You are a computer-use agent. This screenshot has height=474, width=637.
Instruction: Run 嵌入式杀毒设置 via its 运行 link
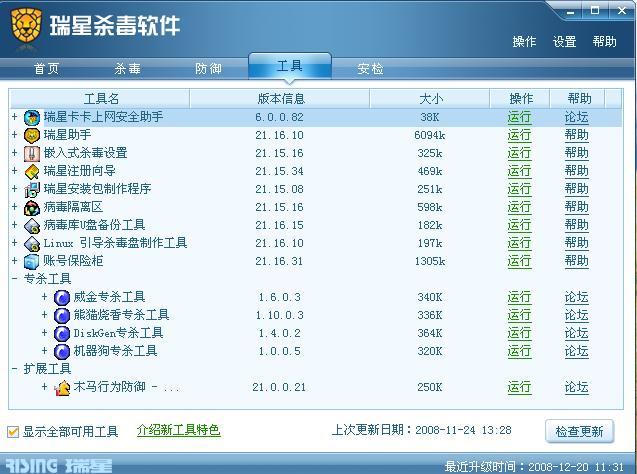click(519, 153)
